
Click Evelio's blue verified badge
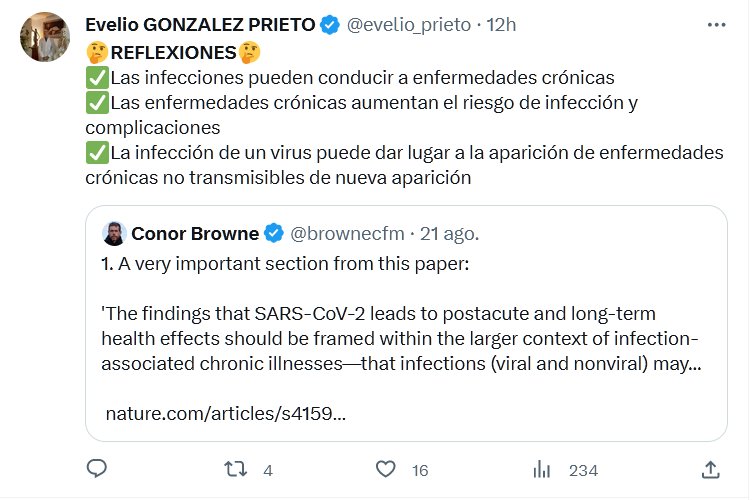pyautogui.click(x=329, y=25)
